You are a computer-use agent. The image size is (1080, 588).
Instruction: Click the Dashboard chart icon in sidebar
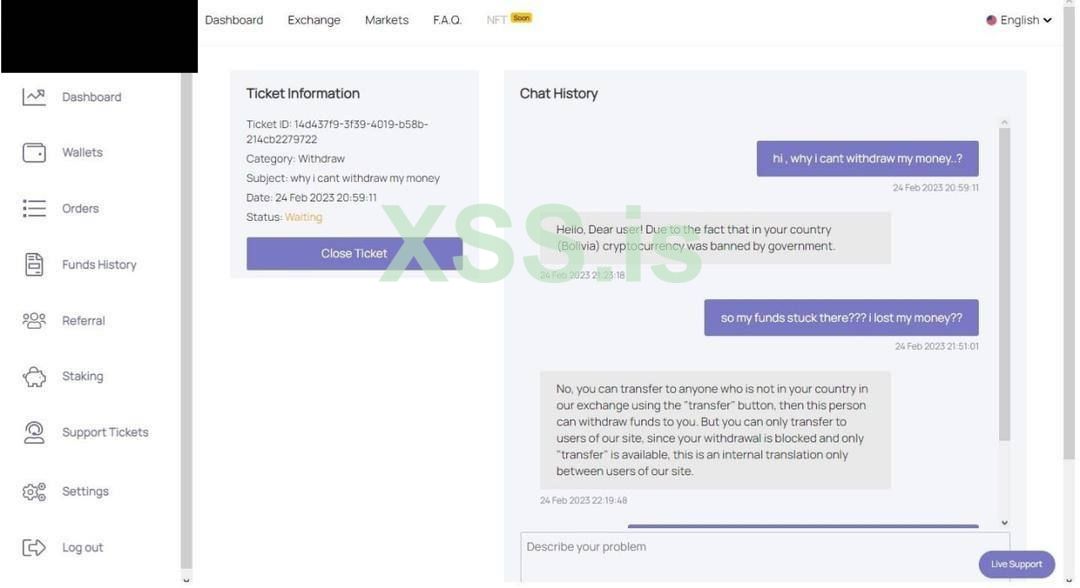click(x=34, y=97)
